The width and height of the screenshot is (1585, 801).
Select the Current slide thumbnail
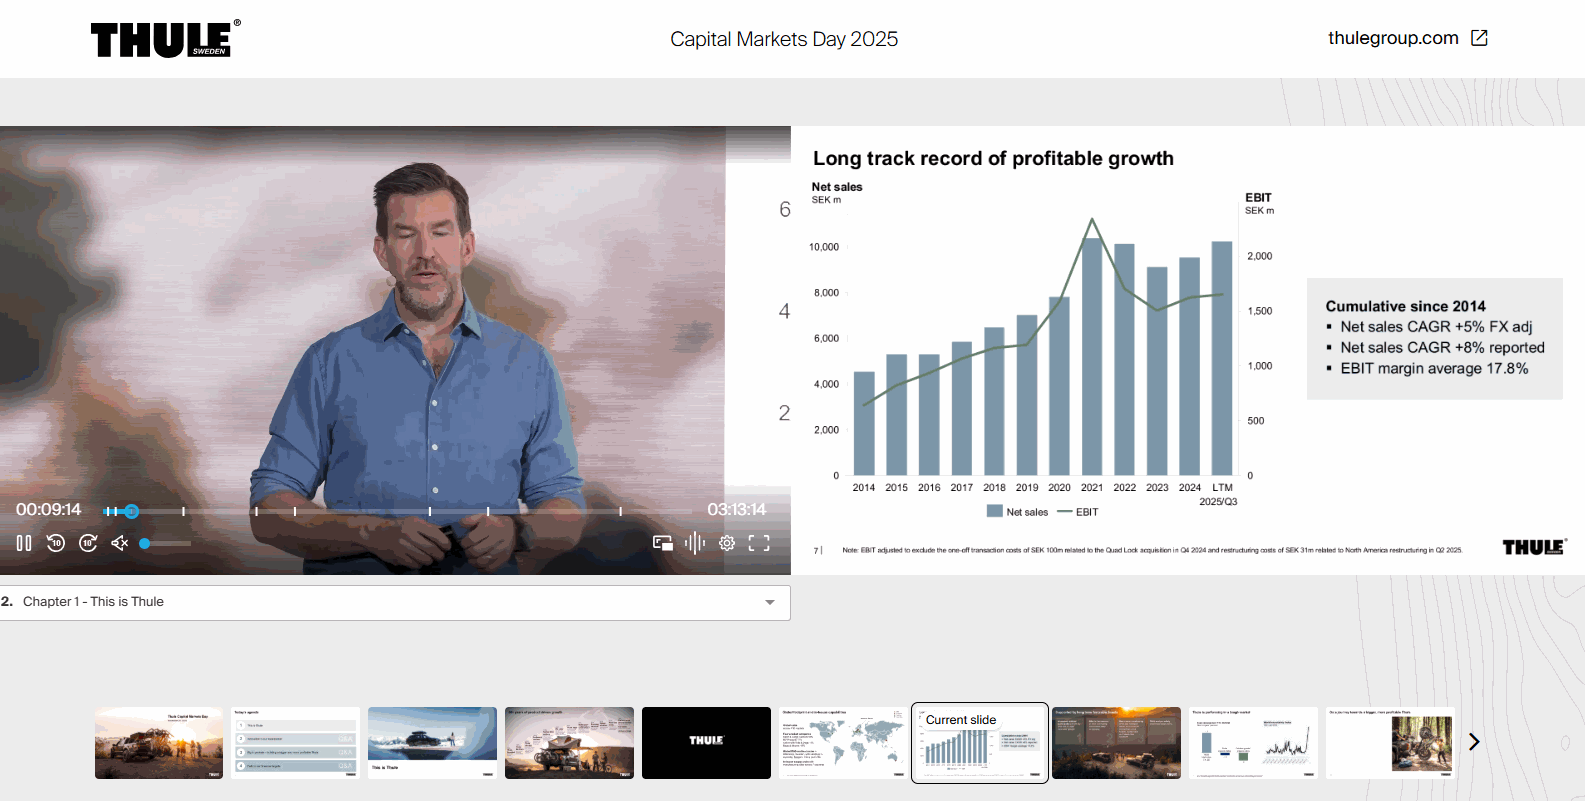[980, 743]
